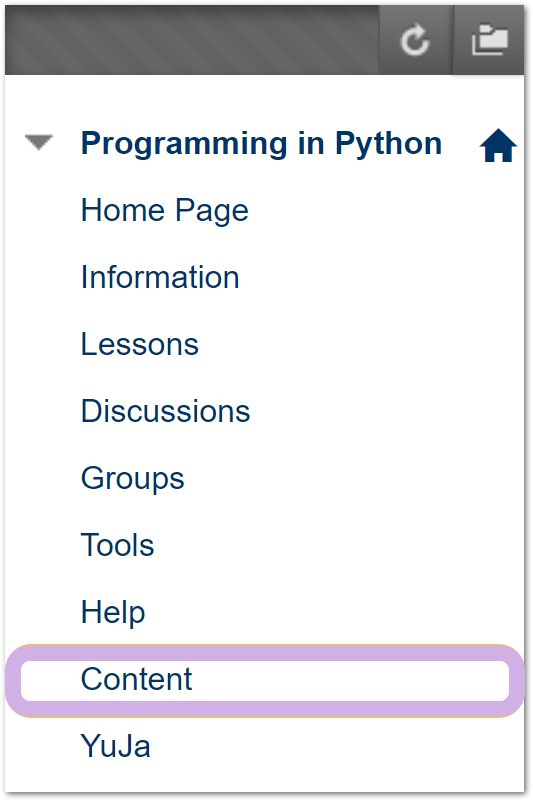Collapse the Programming in Python menu triangle

[39, 143]
